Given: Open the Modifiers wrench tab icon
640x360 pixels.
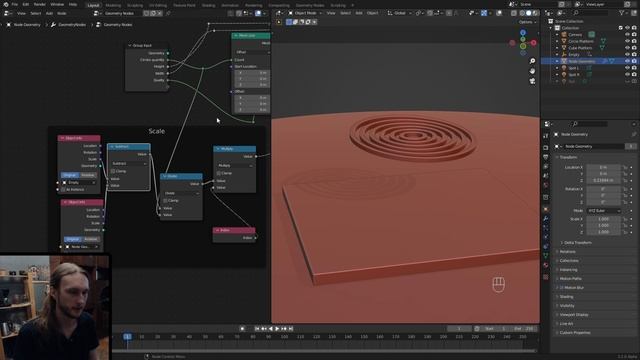Looking at the screenshot, I should click(546, 219).
